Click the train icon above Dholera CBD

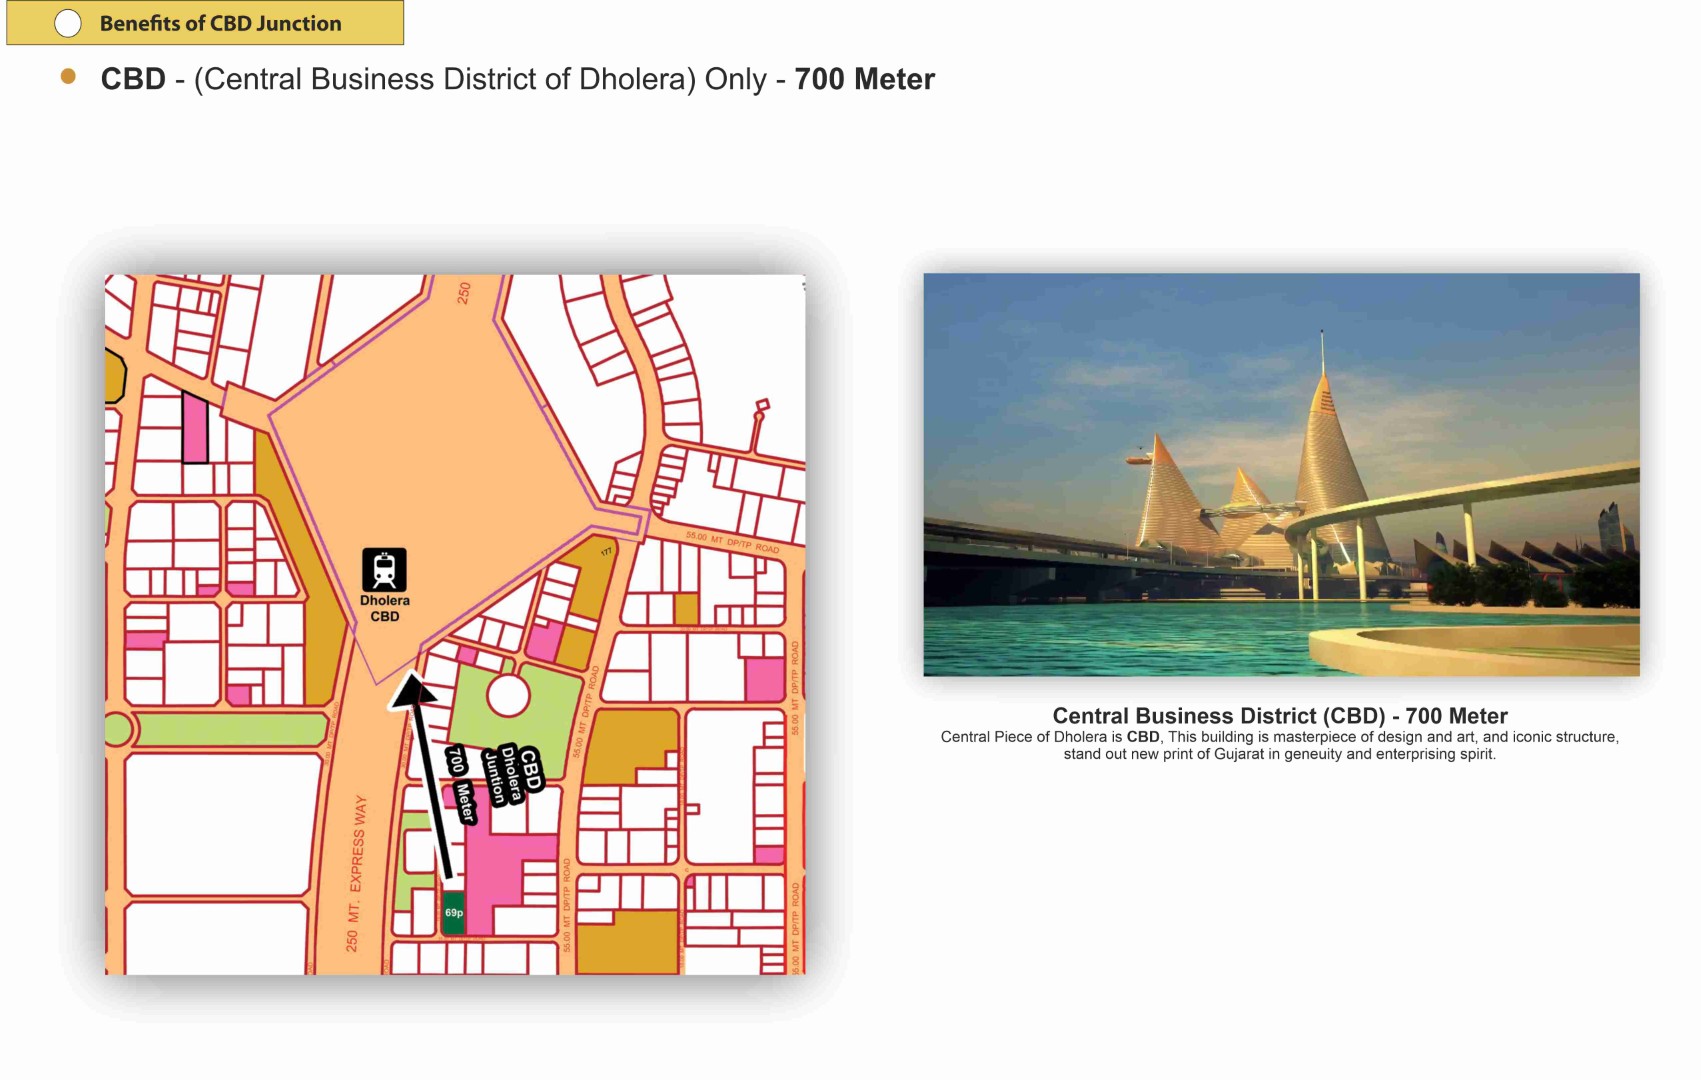pyautogui.click(x=384, y=570)
